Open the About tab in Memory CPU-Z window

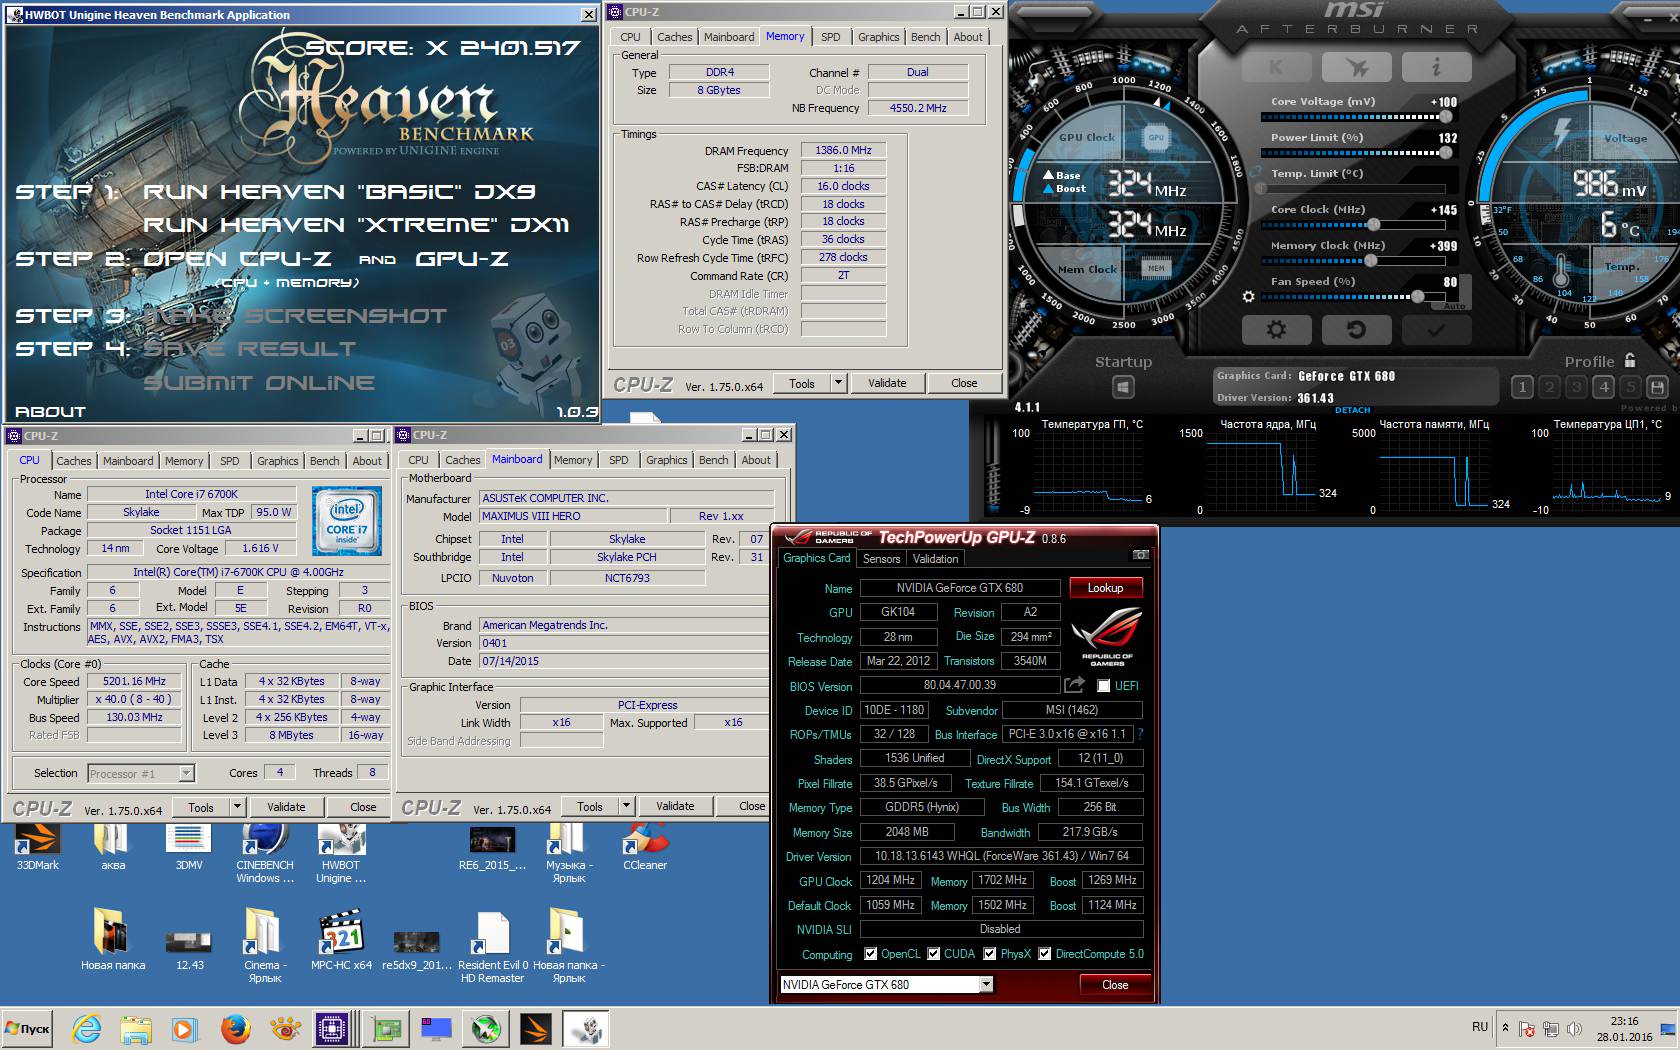pyautogui.click(x=967, y=37)
